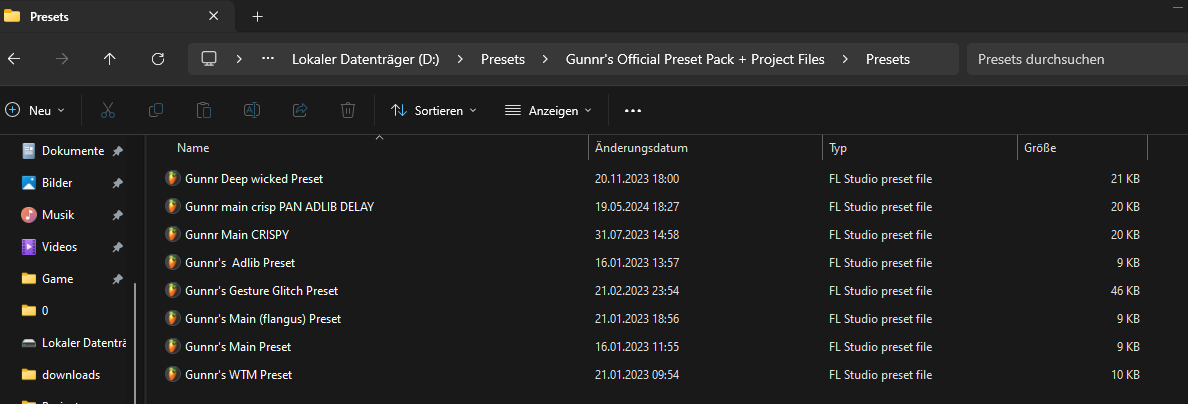This screenshot has height=404, width=1188.
Task: Click the date 19.05.2024 18:27
Action: pos(637,207)
